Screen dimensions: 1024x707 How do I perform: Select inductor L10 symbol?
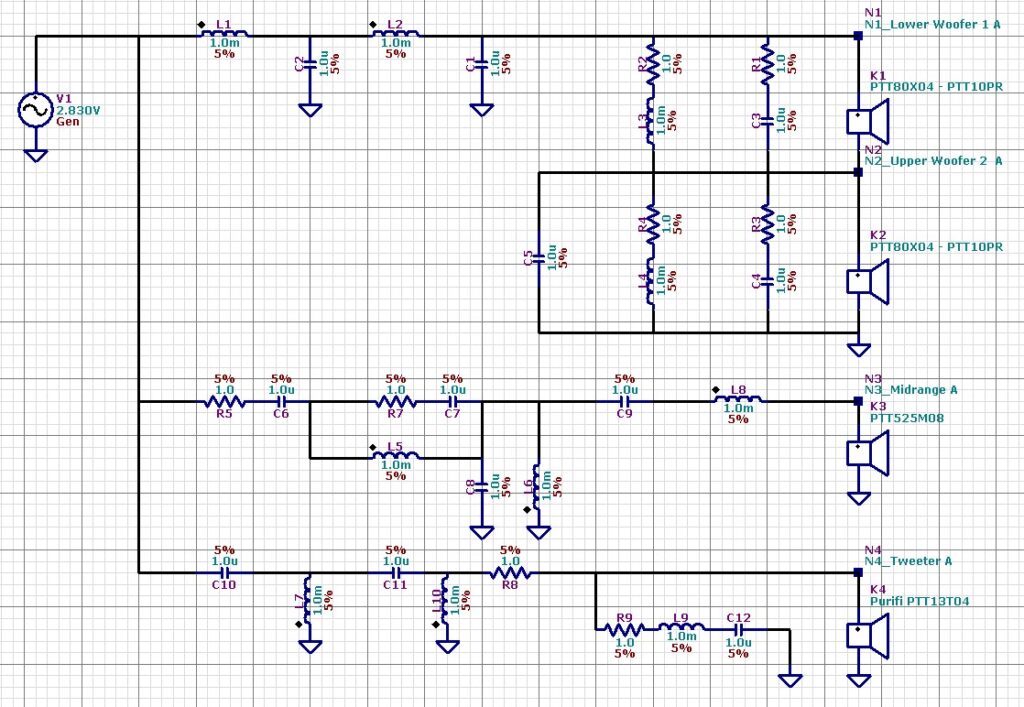point(445,601)
